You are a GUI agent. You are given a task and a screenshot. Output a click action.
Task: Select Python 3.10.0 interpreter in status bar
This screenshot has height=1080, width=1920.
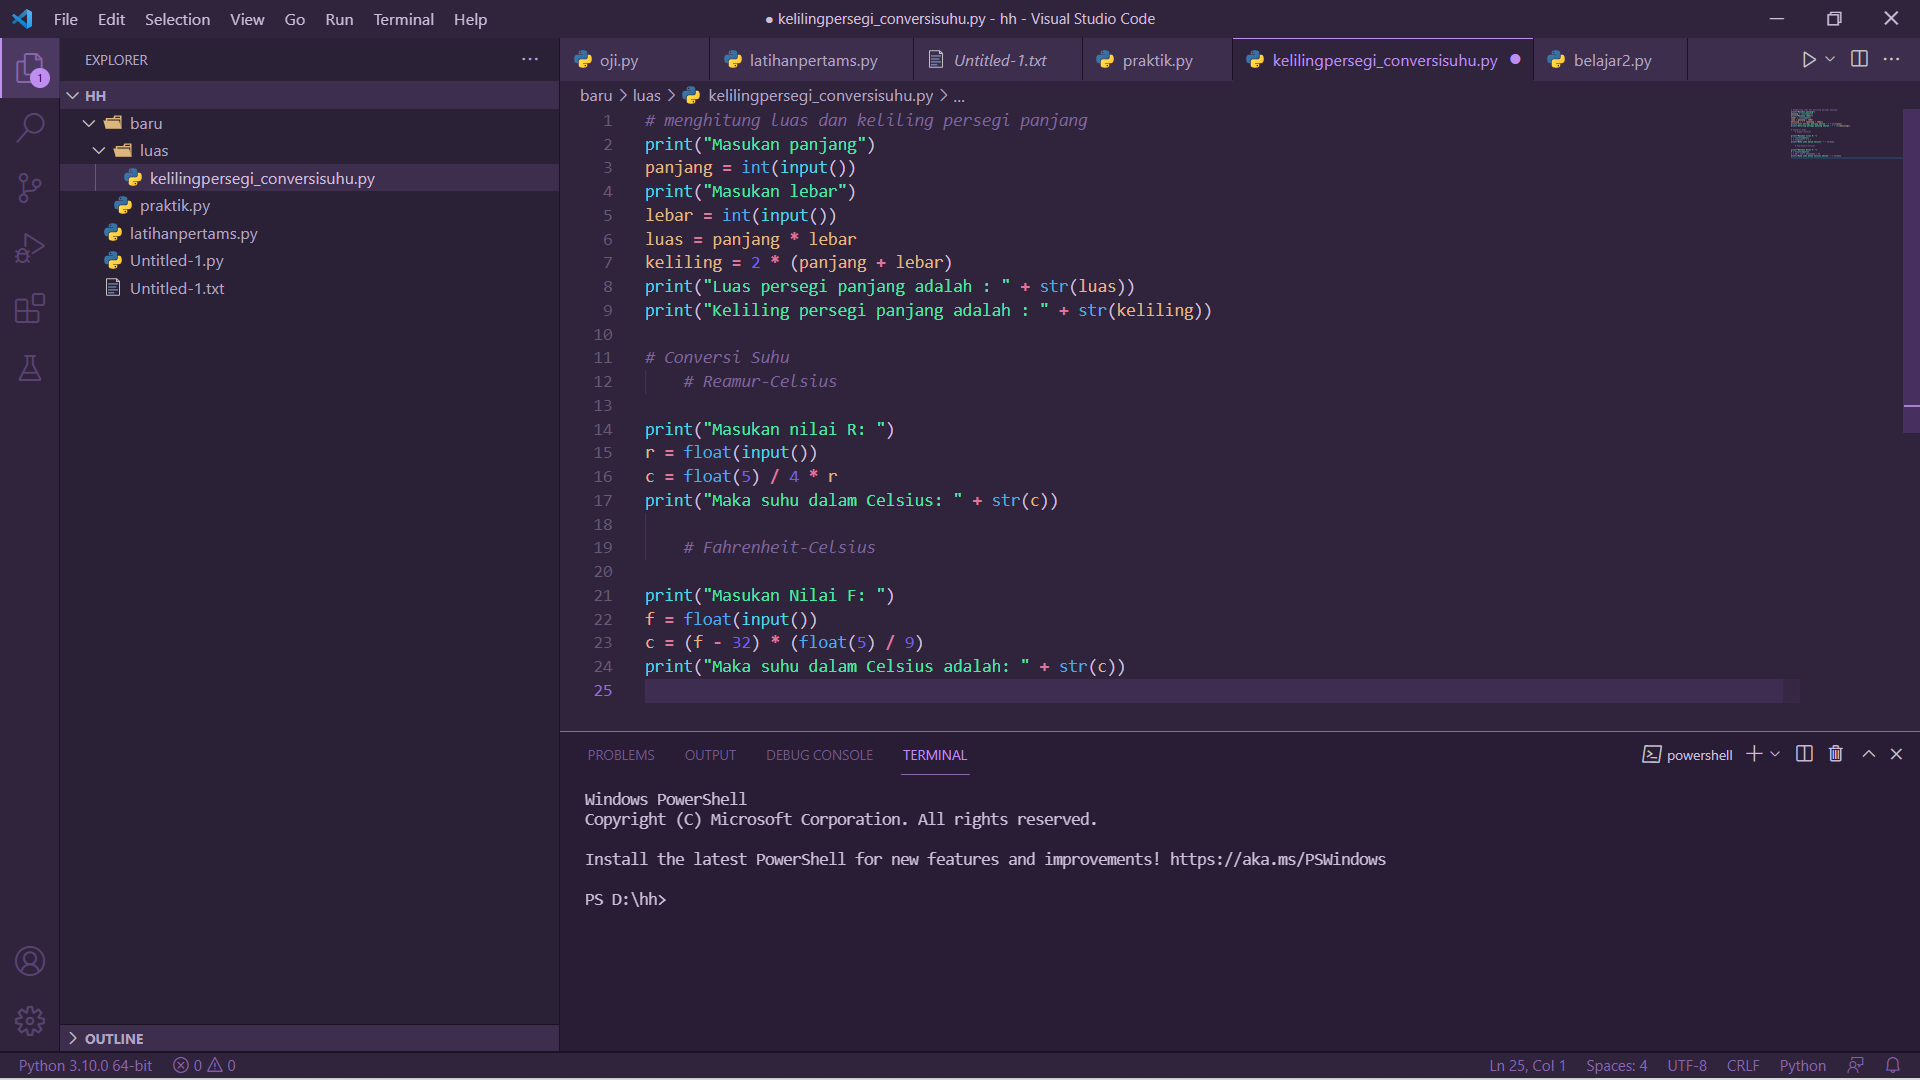tap(84, 1065)
